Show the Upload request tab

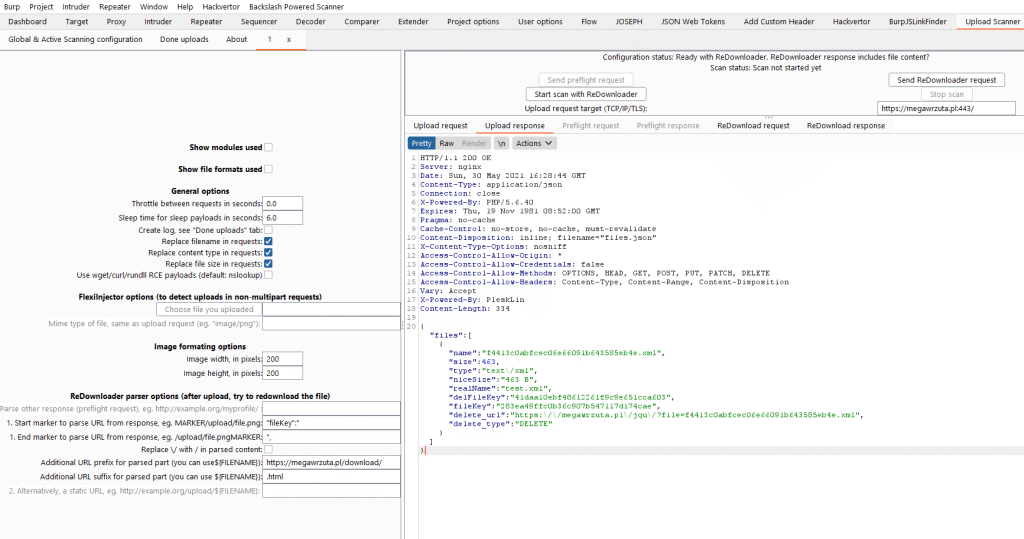click(440, 125)
